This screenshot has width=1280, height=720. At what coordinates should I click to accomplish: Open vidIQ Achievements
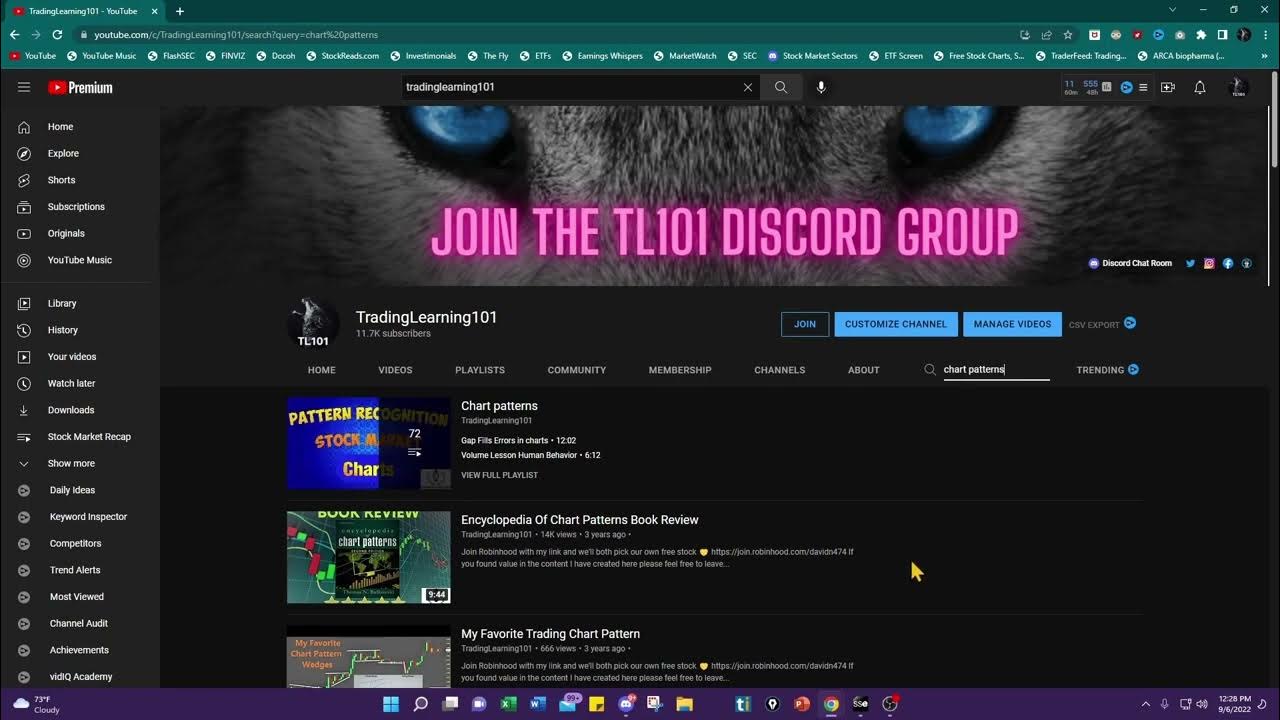click(x=80, y=650)
